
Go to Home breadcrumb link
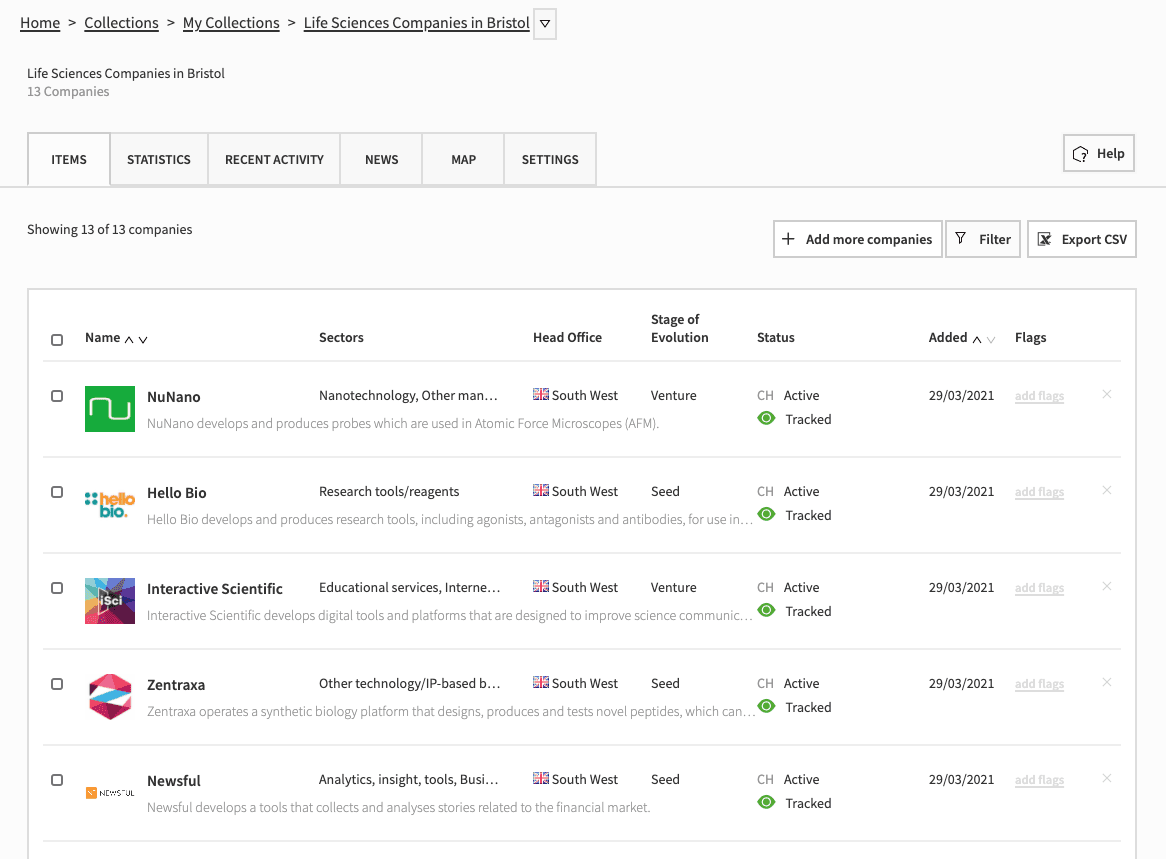40,23
